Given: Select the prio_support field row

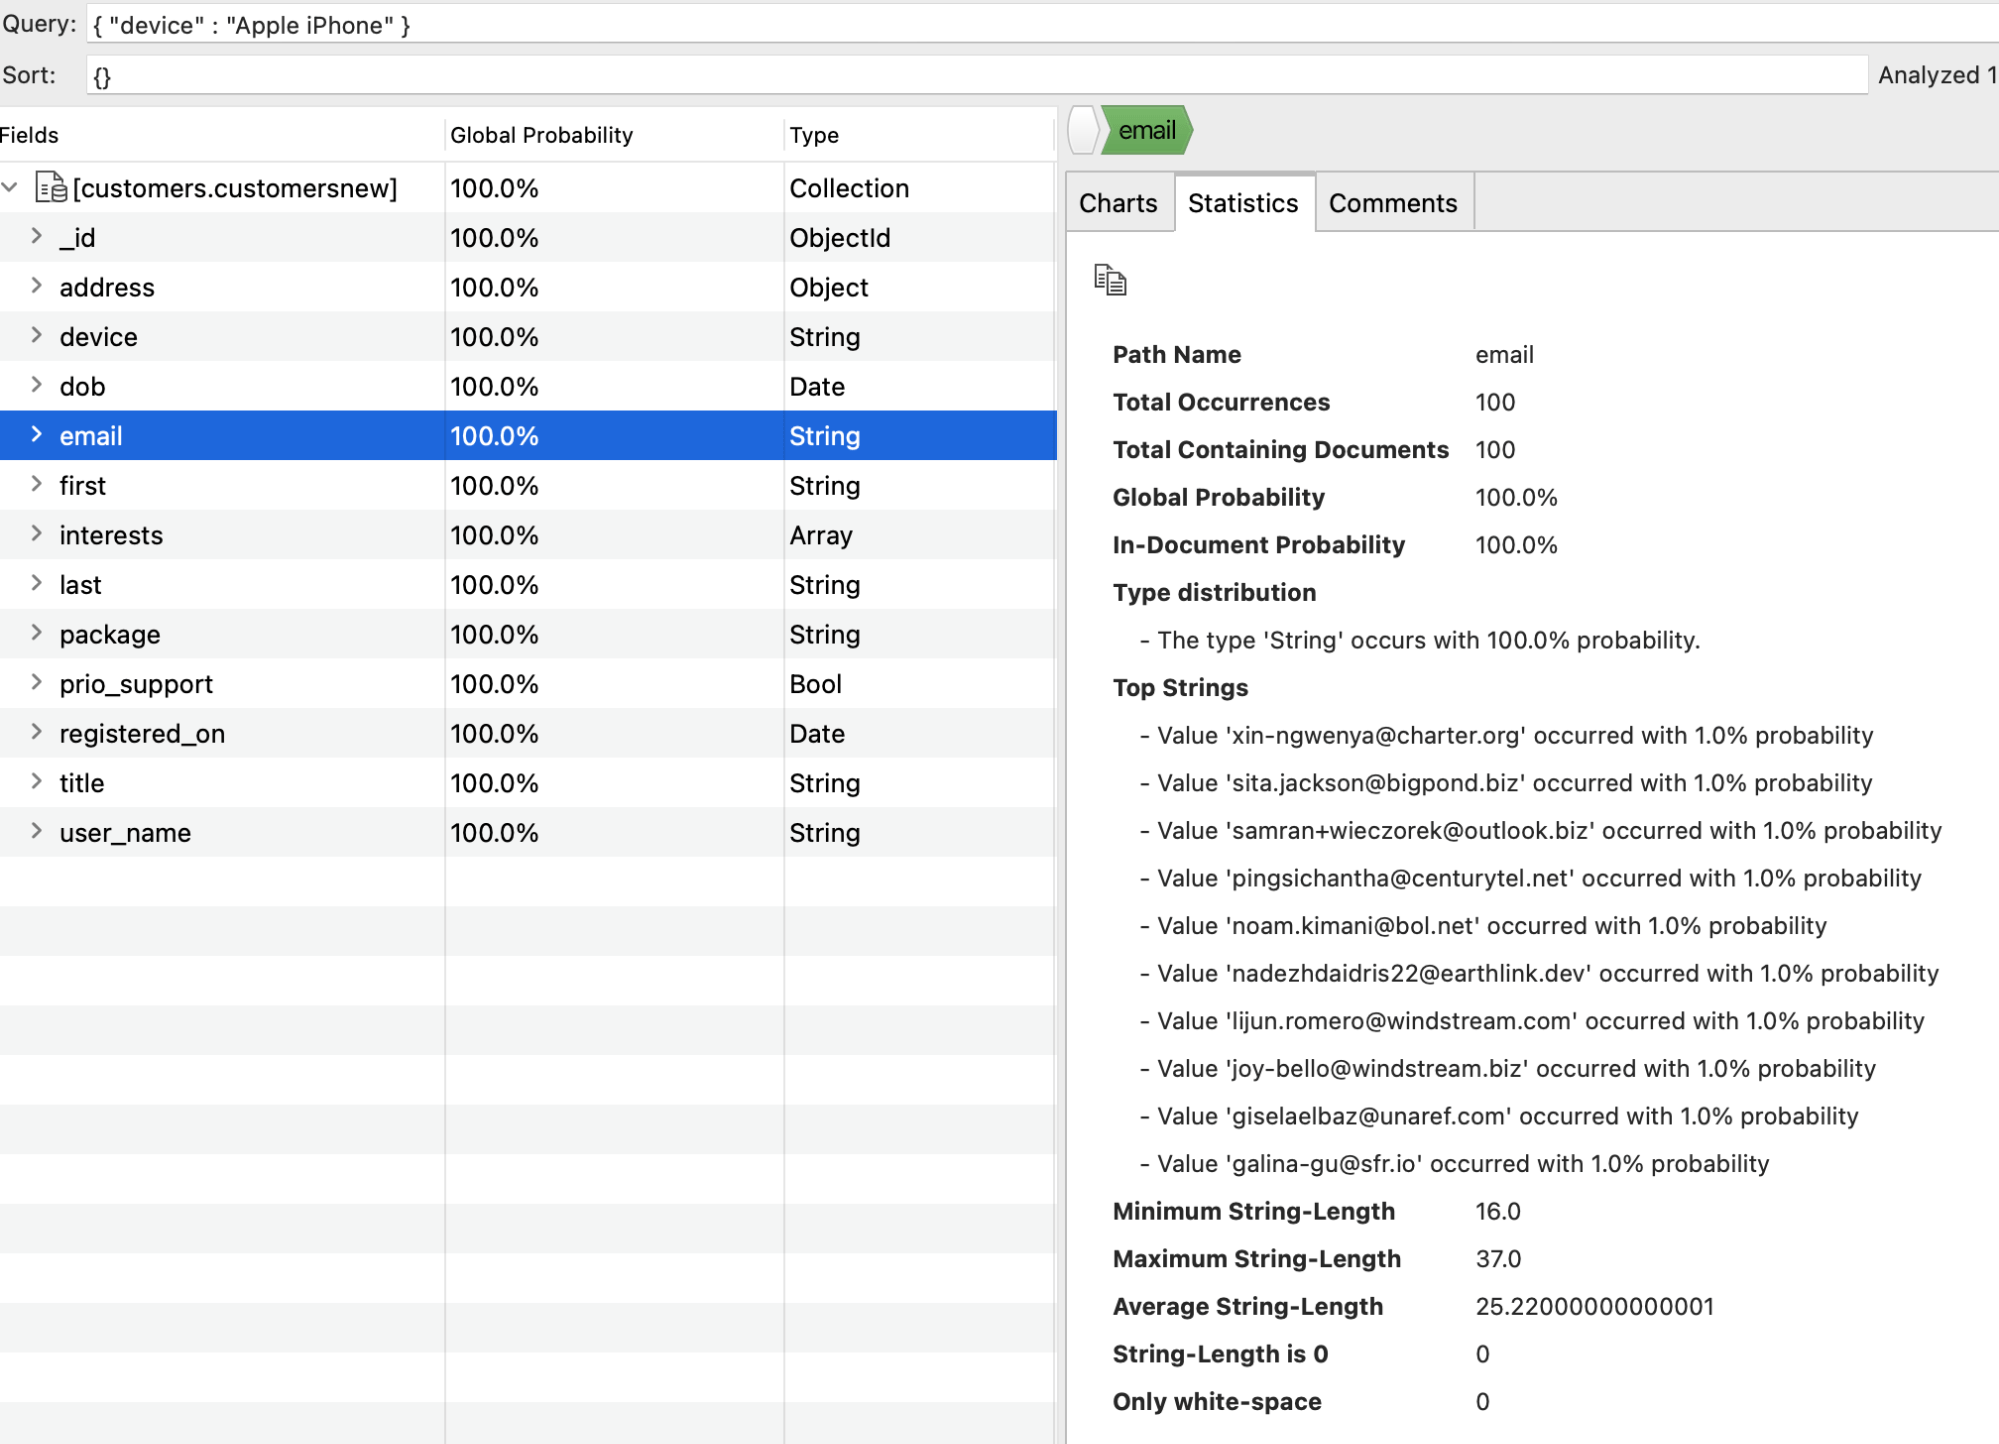Looking at the screenshot, I should tap(528, 684).
